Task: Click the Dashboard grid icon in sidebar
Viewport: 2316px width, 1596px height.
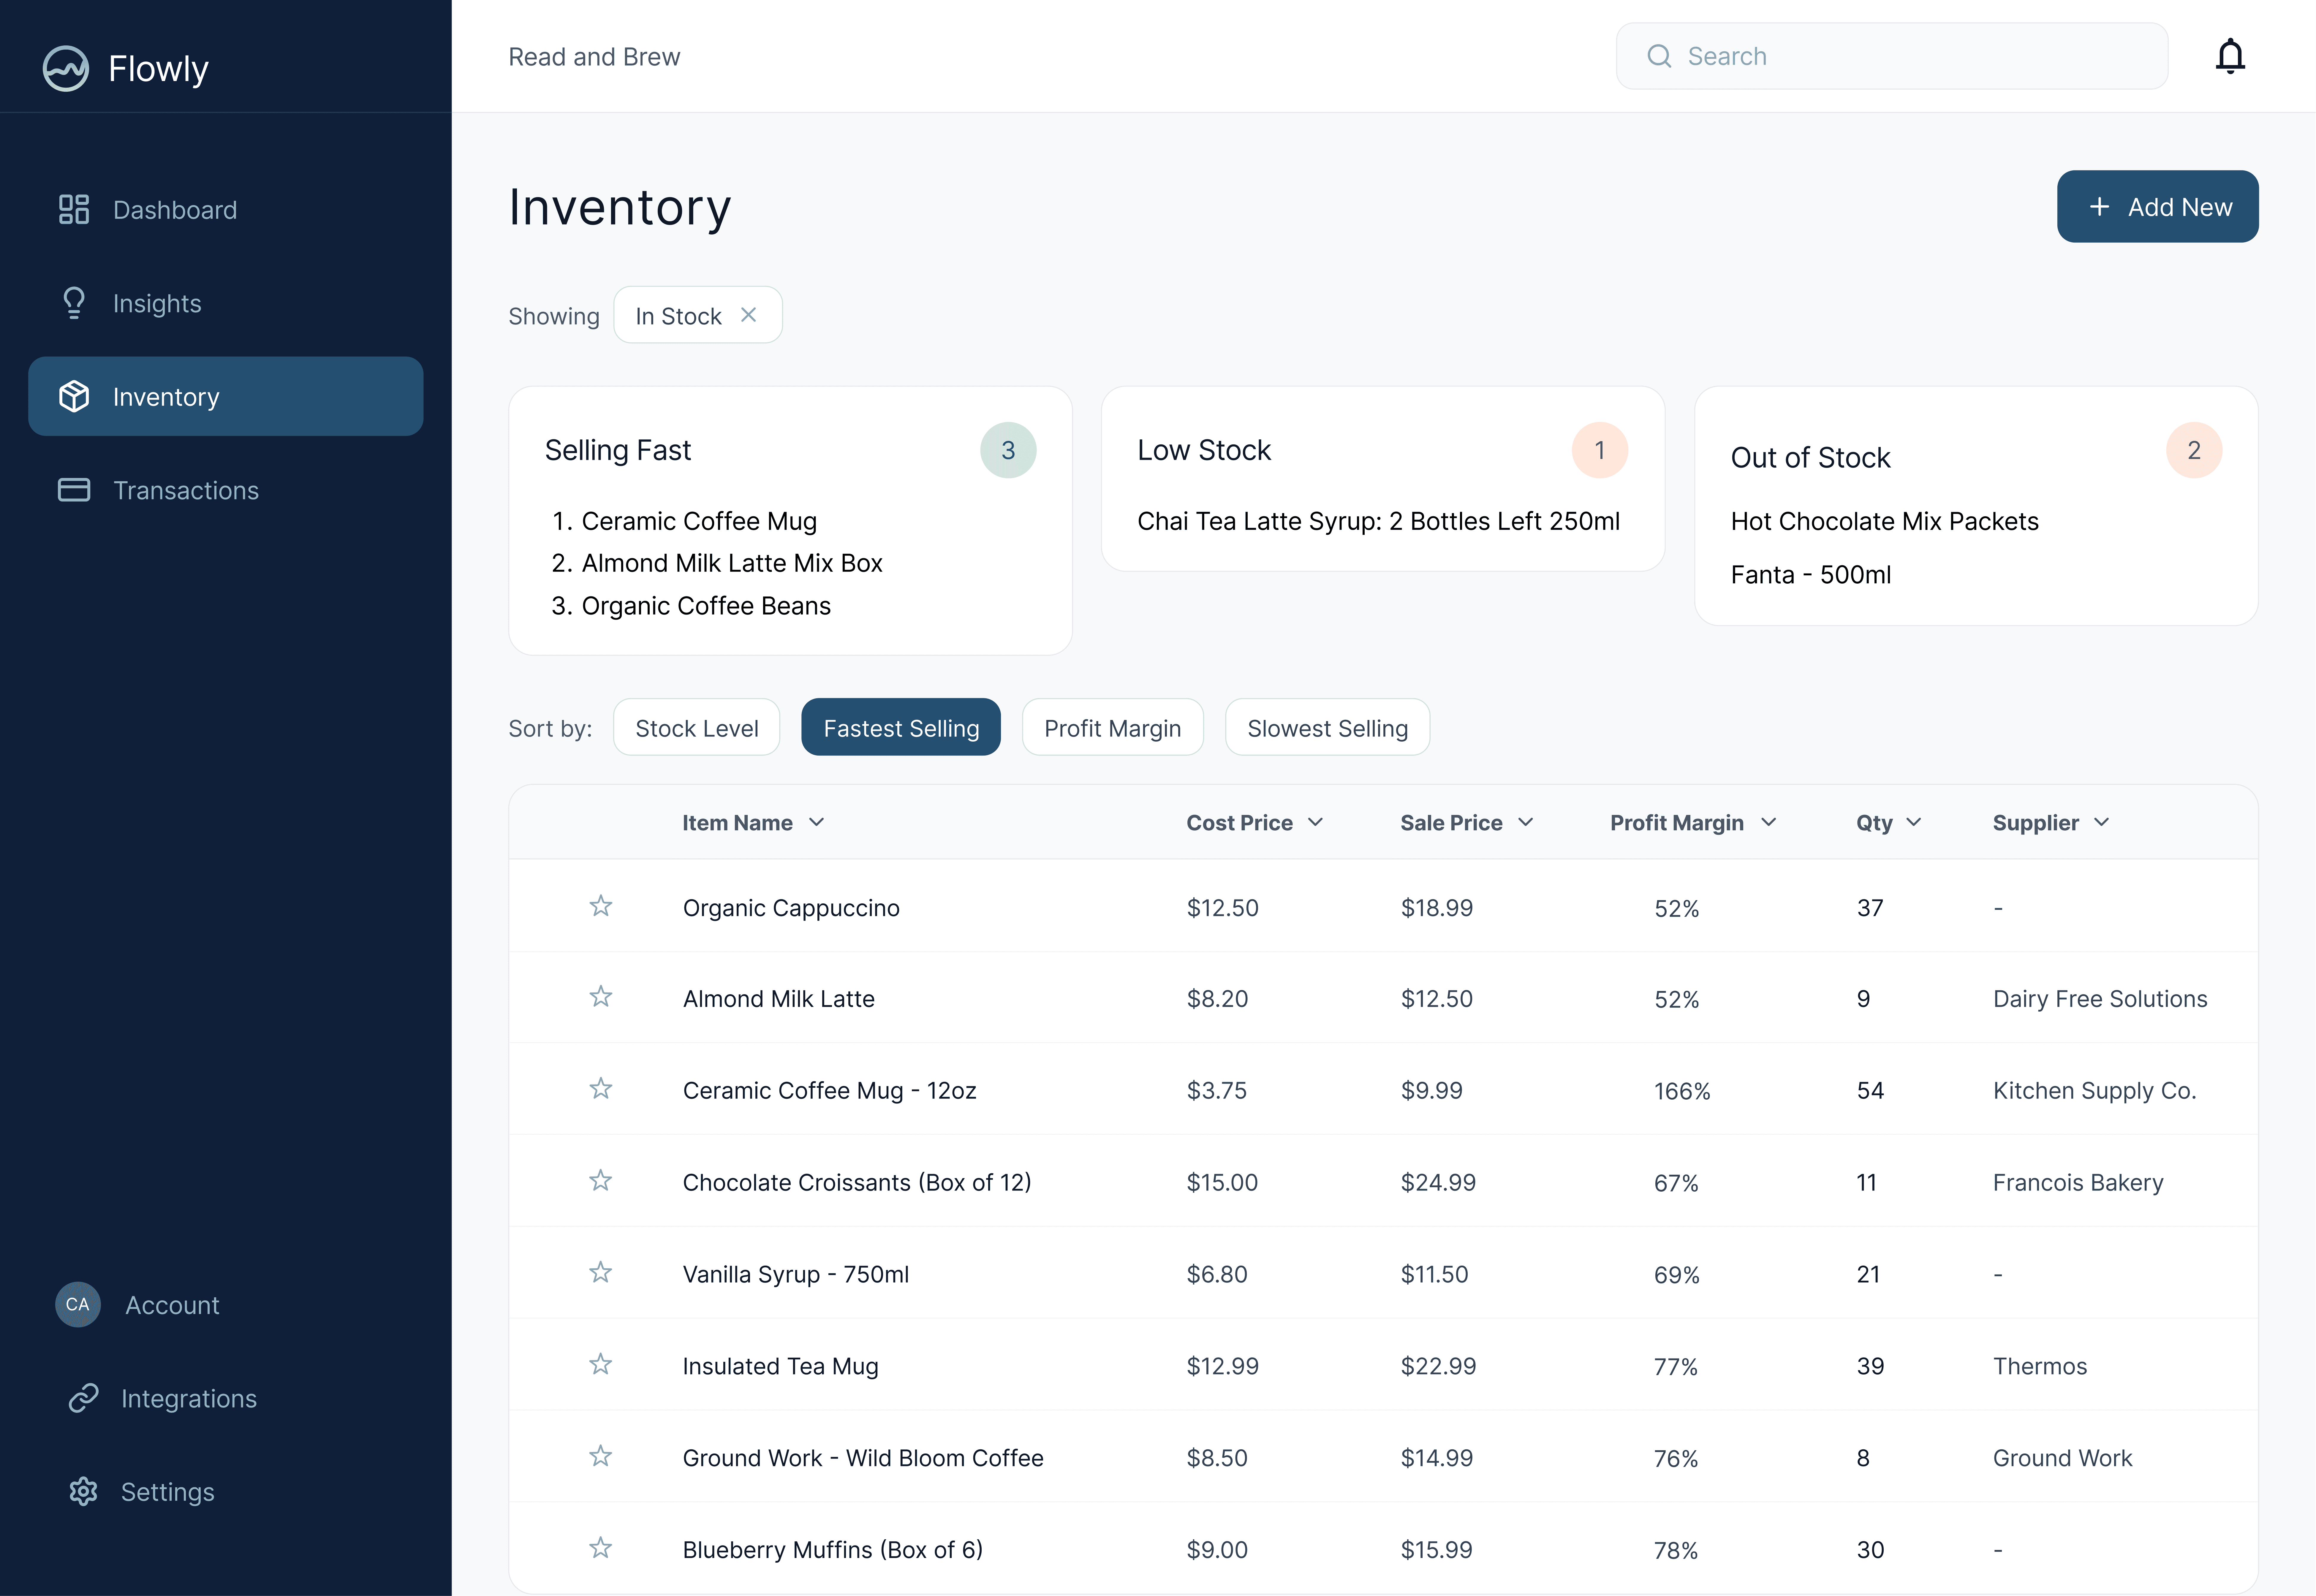Action: pyautogui.click(x=74, y=209)
